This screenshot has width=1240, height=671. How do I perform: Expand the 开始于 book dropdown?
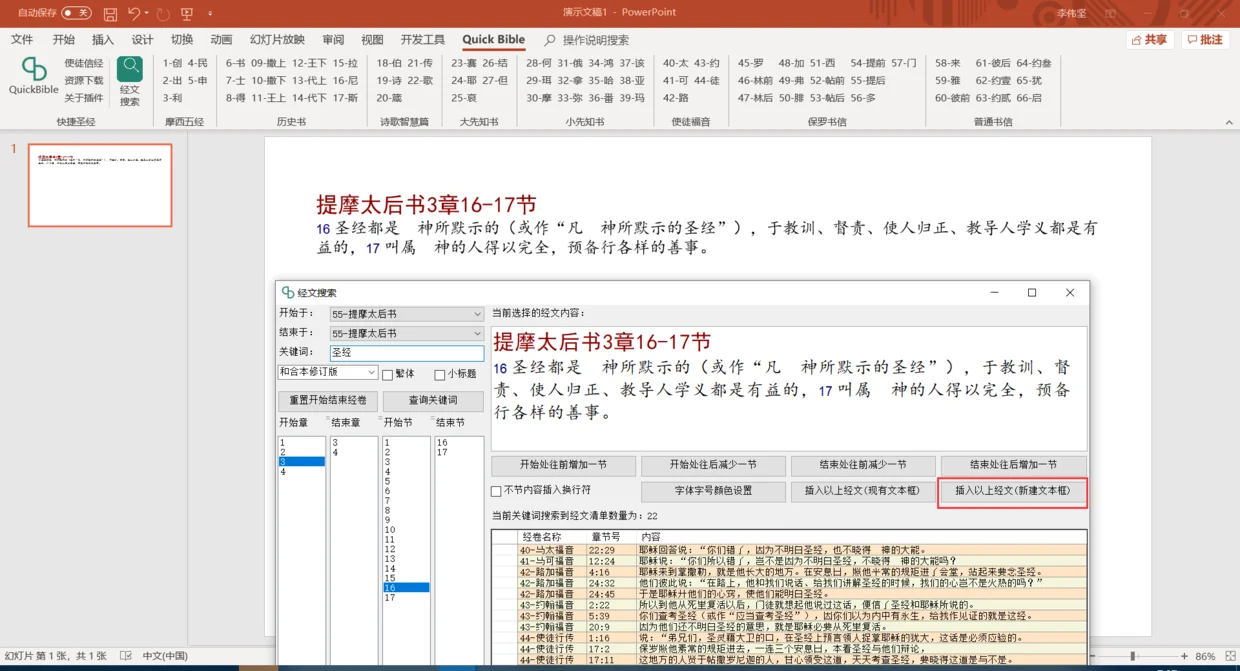pyautogui.click(x=477, y=314)
